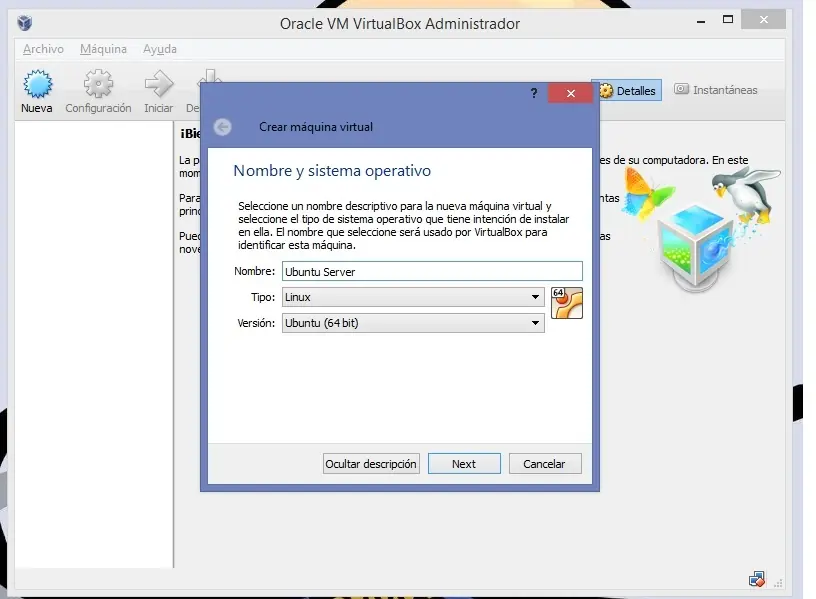The image size is (816, 599).
Task: Expand the Tipo dropdown showing Linux
Action: tap(413, 297)
